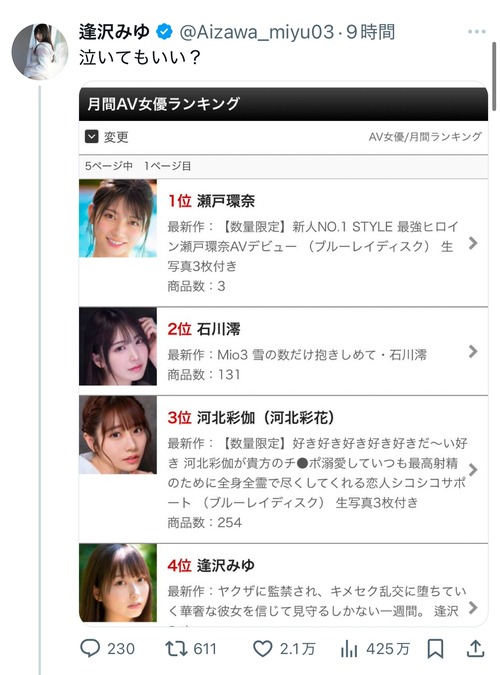Expand the 1位 瀬戸環奈 entry chevron
This screenshot has width=500, height=675.
click(473, 243)
